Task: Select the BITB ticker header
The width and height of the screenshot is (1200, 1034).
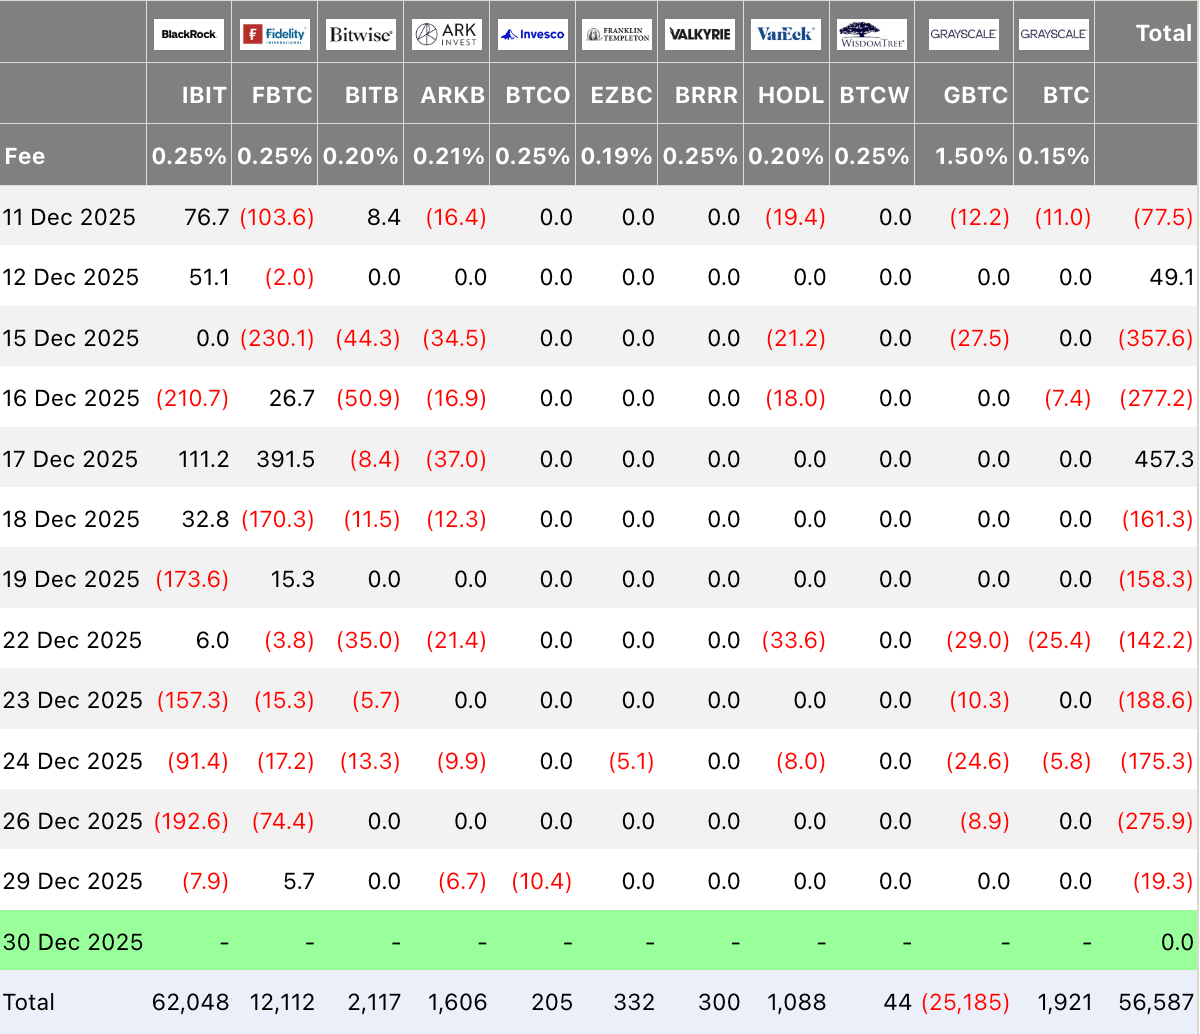Action: [372, 95]
